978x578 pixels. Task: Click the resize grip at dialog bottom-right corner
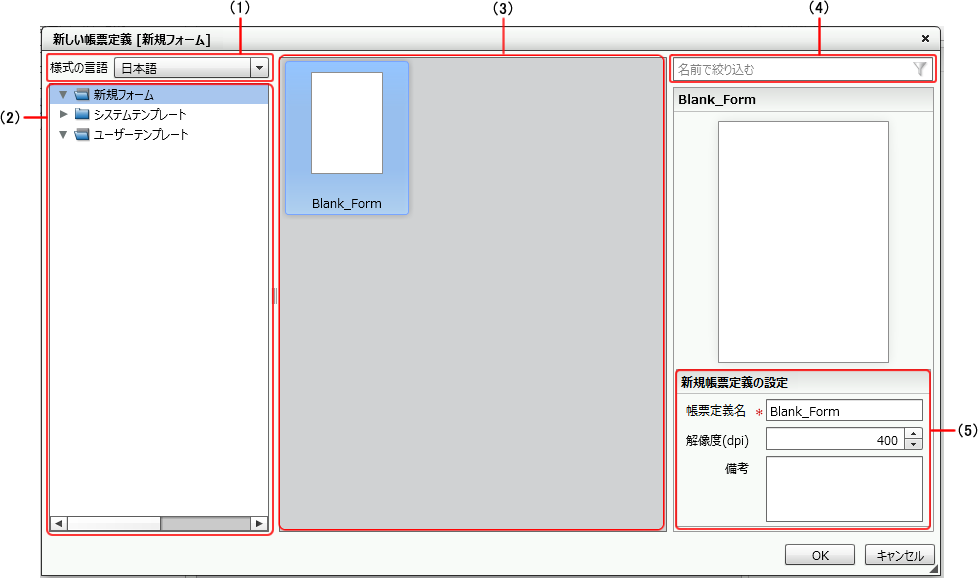pyautogui.click(x=932, y=570)
